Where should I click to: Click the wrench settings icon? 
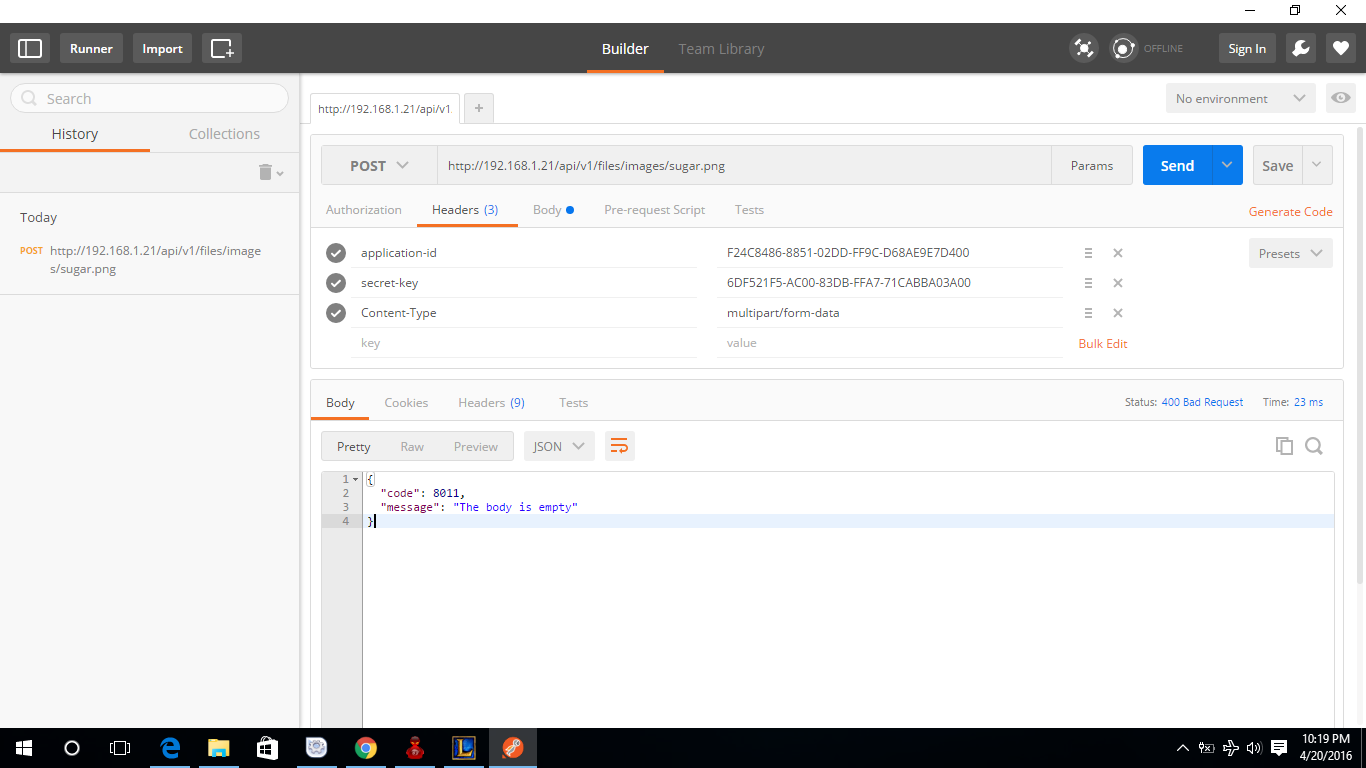(1300, 48)
